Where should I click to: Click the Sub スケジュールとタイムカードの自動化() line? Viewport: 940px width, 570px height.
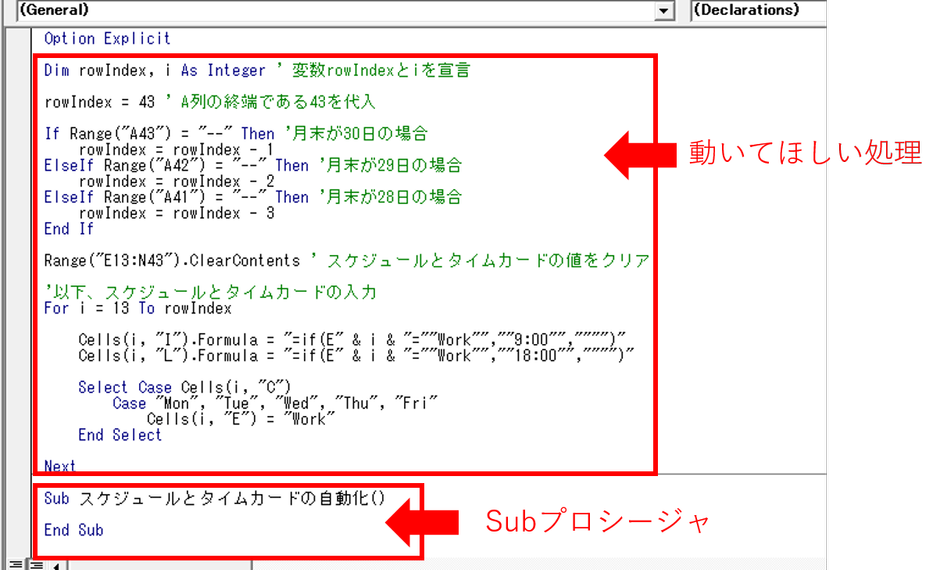pos(214,499)
